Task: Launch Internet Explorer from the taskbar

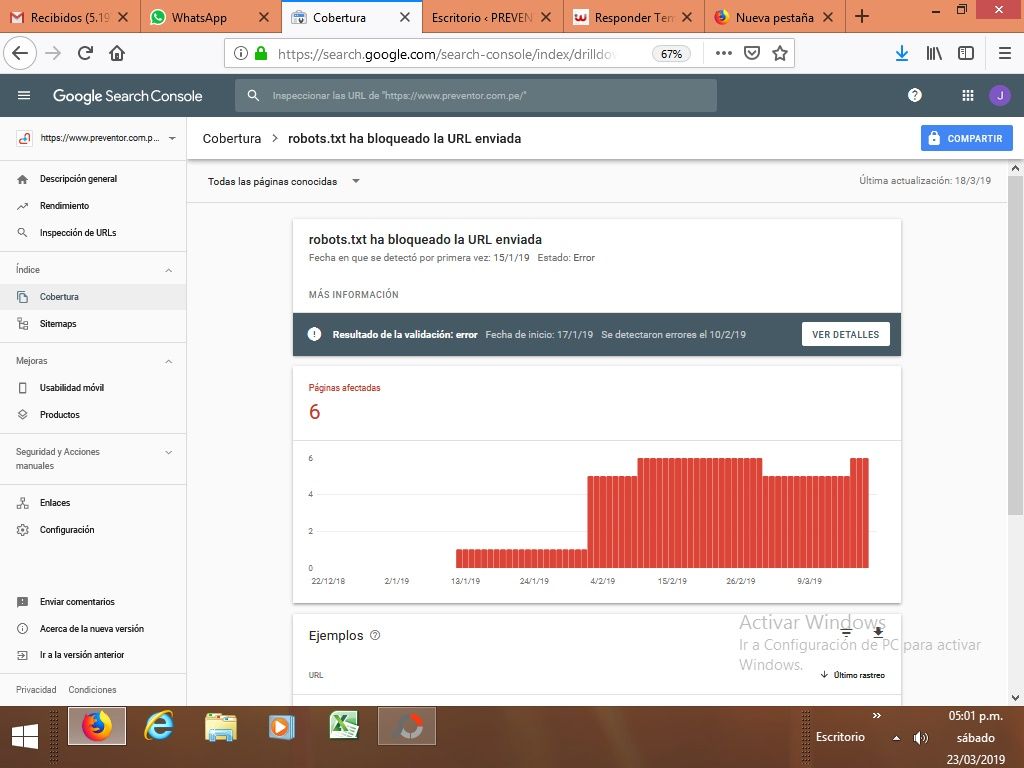Action: pyautogui.click(x=159, y=726)
